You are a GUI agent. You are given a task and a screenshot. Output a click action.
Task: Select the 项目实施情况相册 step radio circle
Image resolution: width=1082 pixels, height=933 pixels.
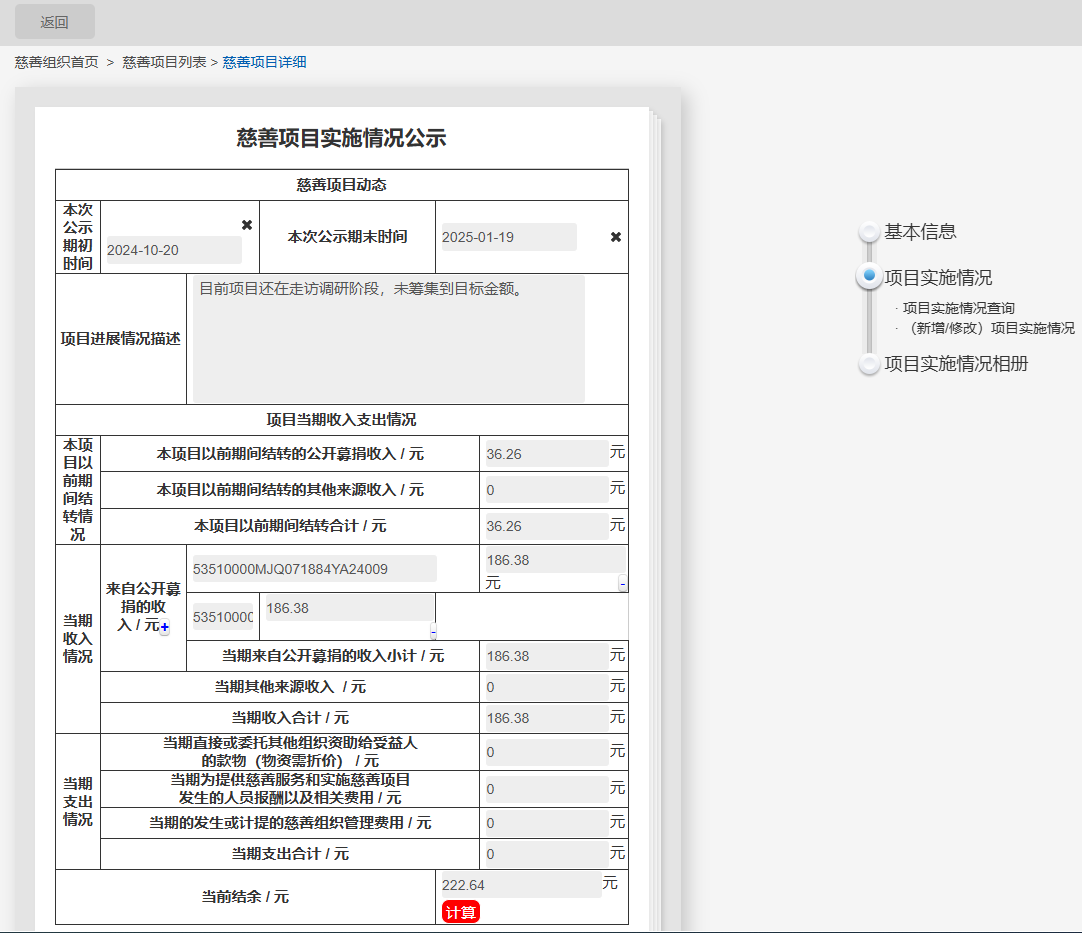click(869, 364)
